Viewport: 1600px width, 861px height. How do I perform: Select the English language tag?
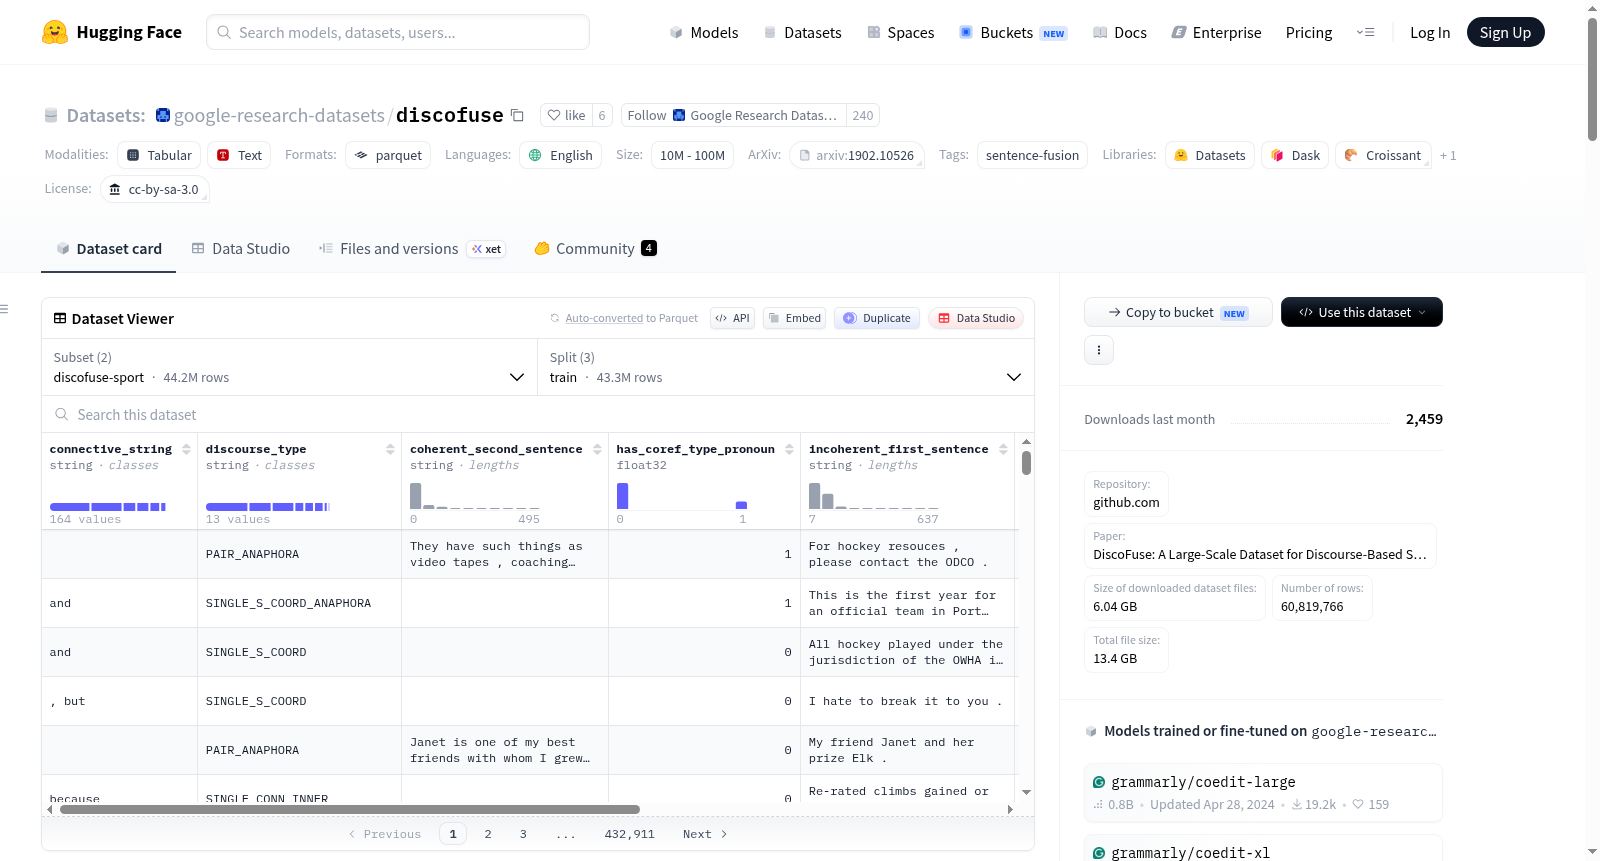[560, 155]
